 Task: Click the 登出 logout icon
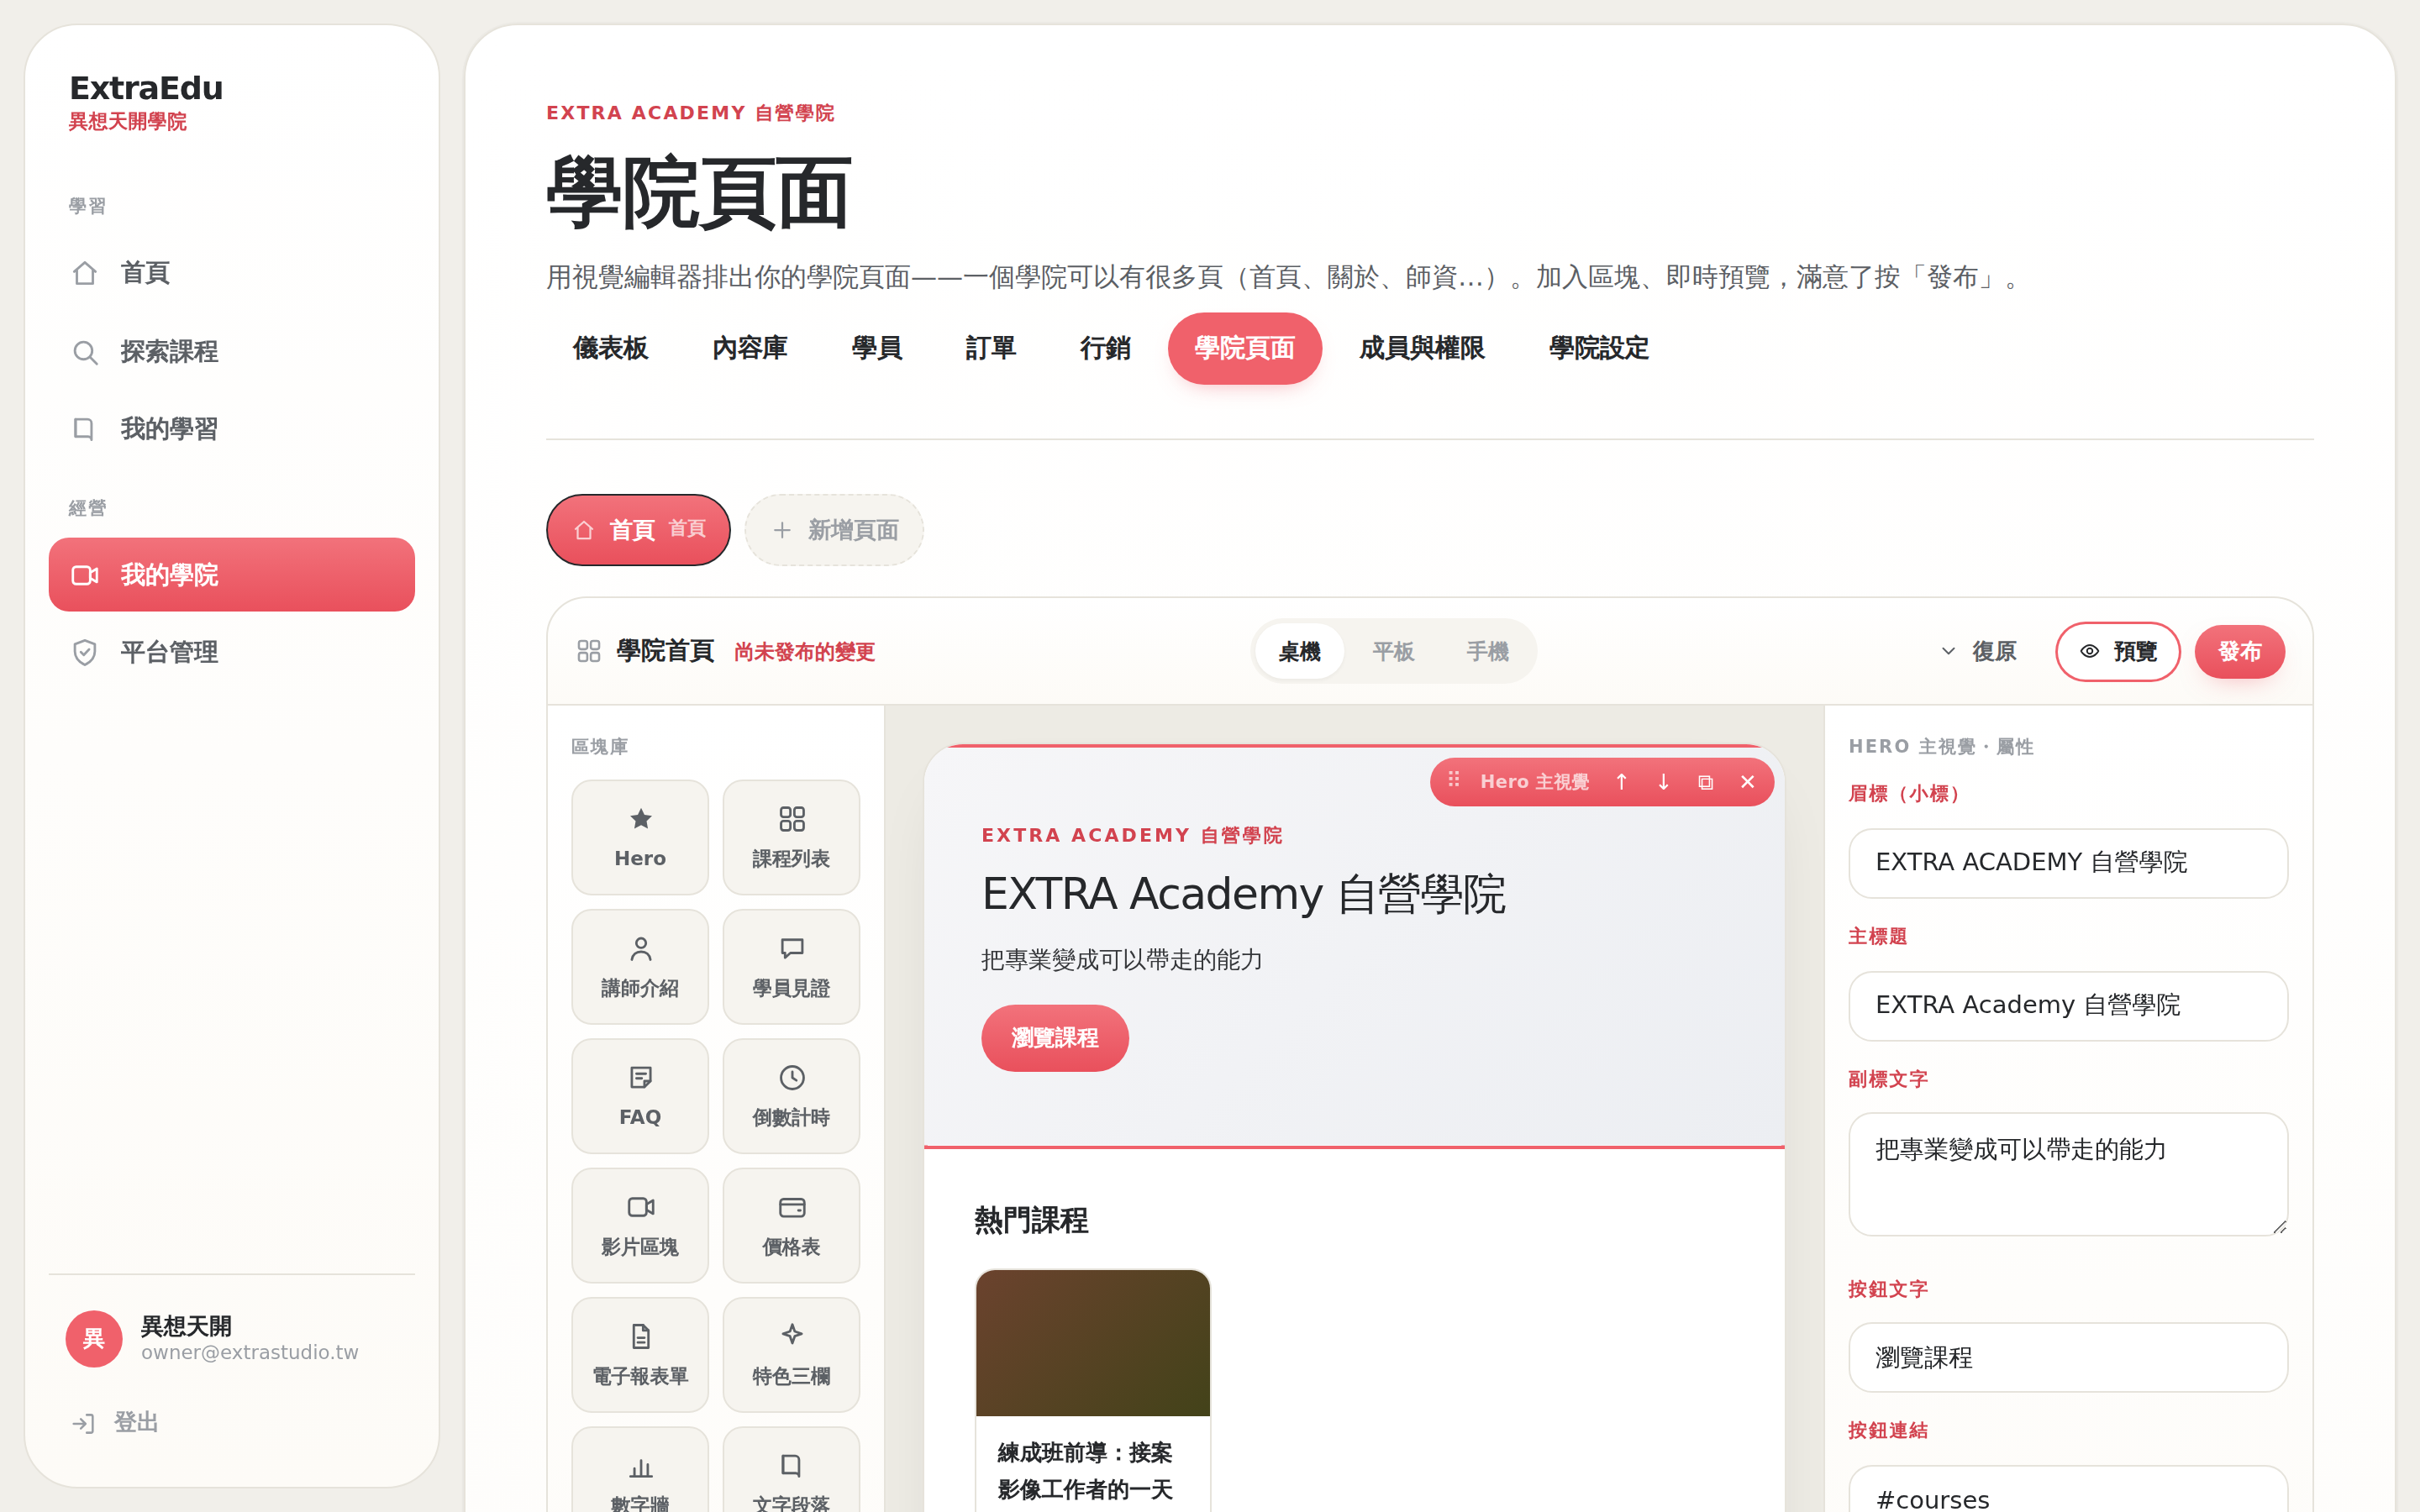(x=83, y=1423)
